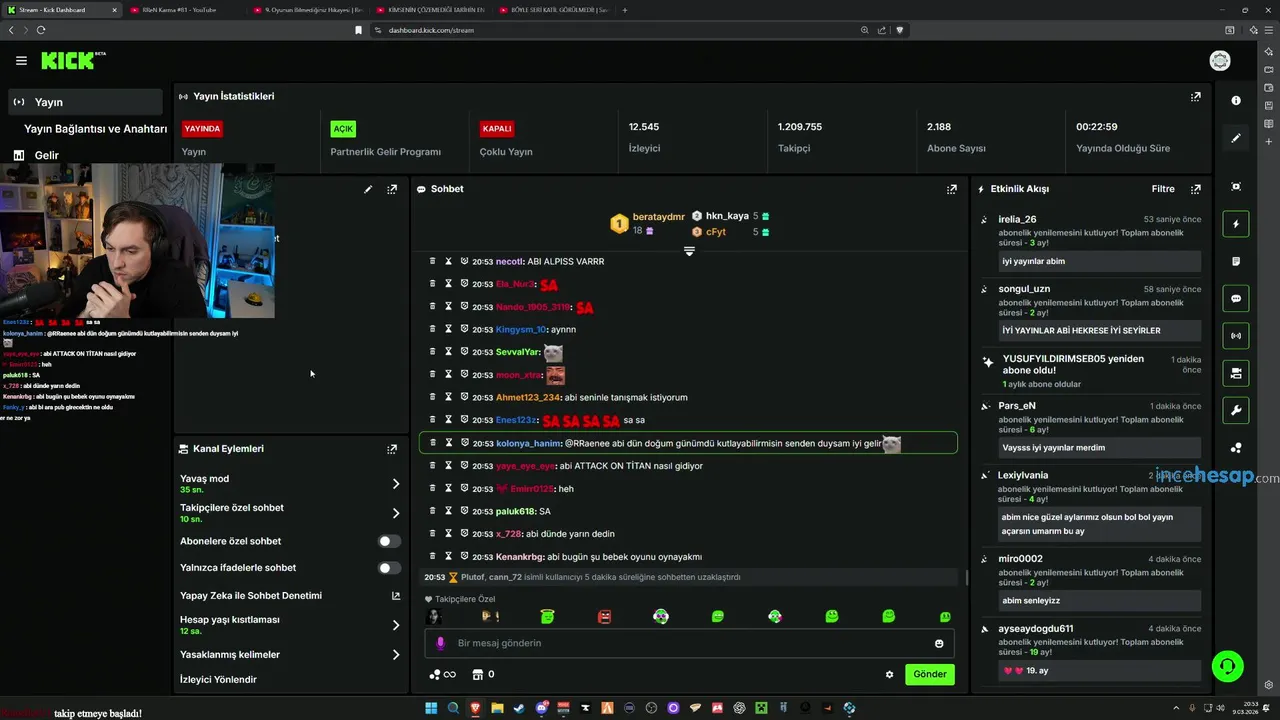Toggle the lightning activity feed sidebar icon
1280x720 pixels.
coord(1236,224)
